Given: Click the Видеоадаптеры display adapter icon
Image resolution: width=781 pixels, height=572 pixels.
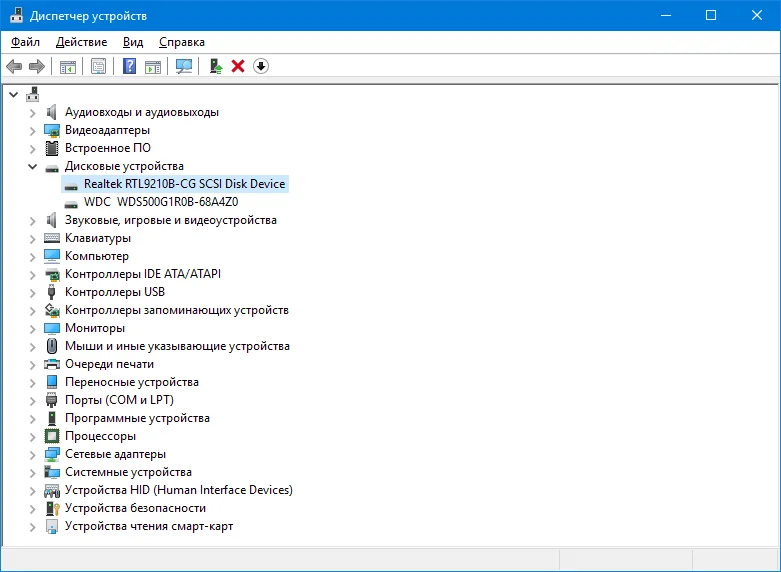Looking at the screenshot, I should point(52,130).
